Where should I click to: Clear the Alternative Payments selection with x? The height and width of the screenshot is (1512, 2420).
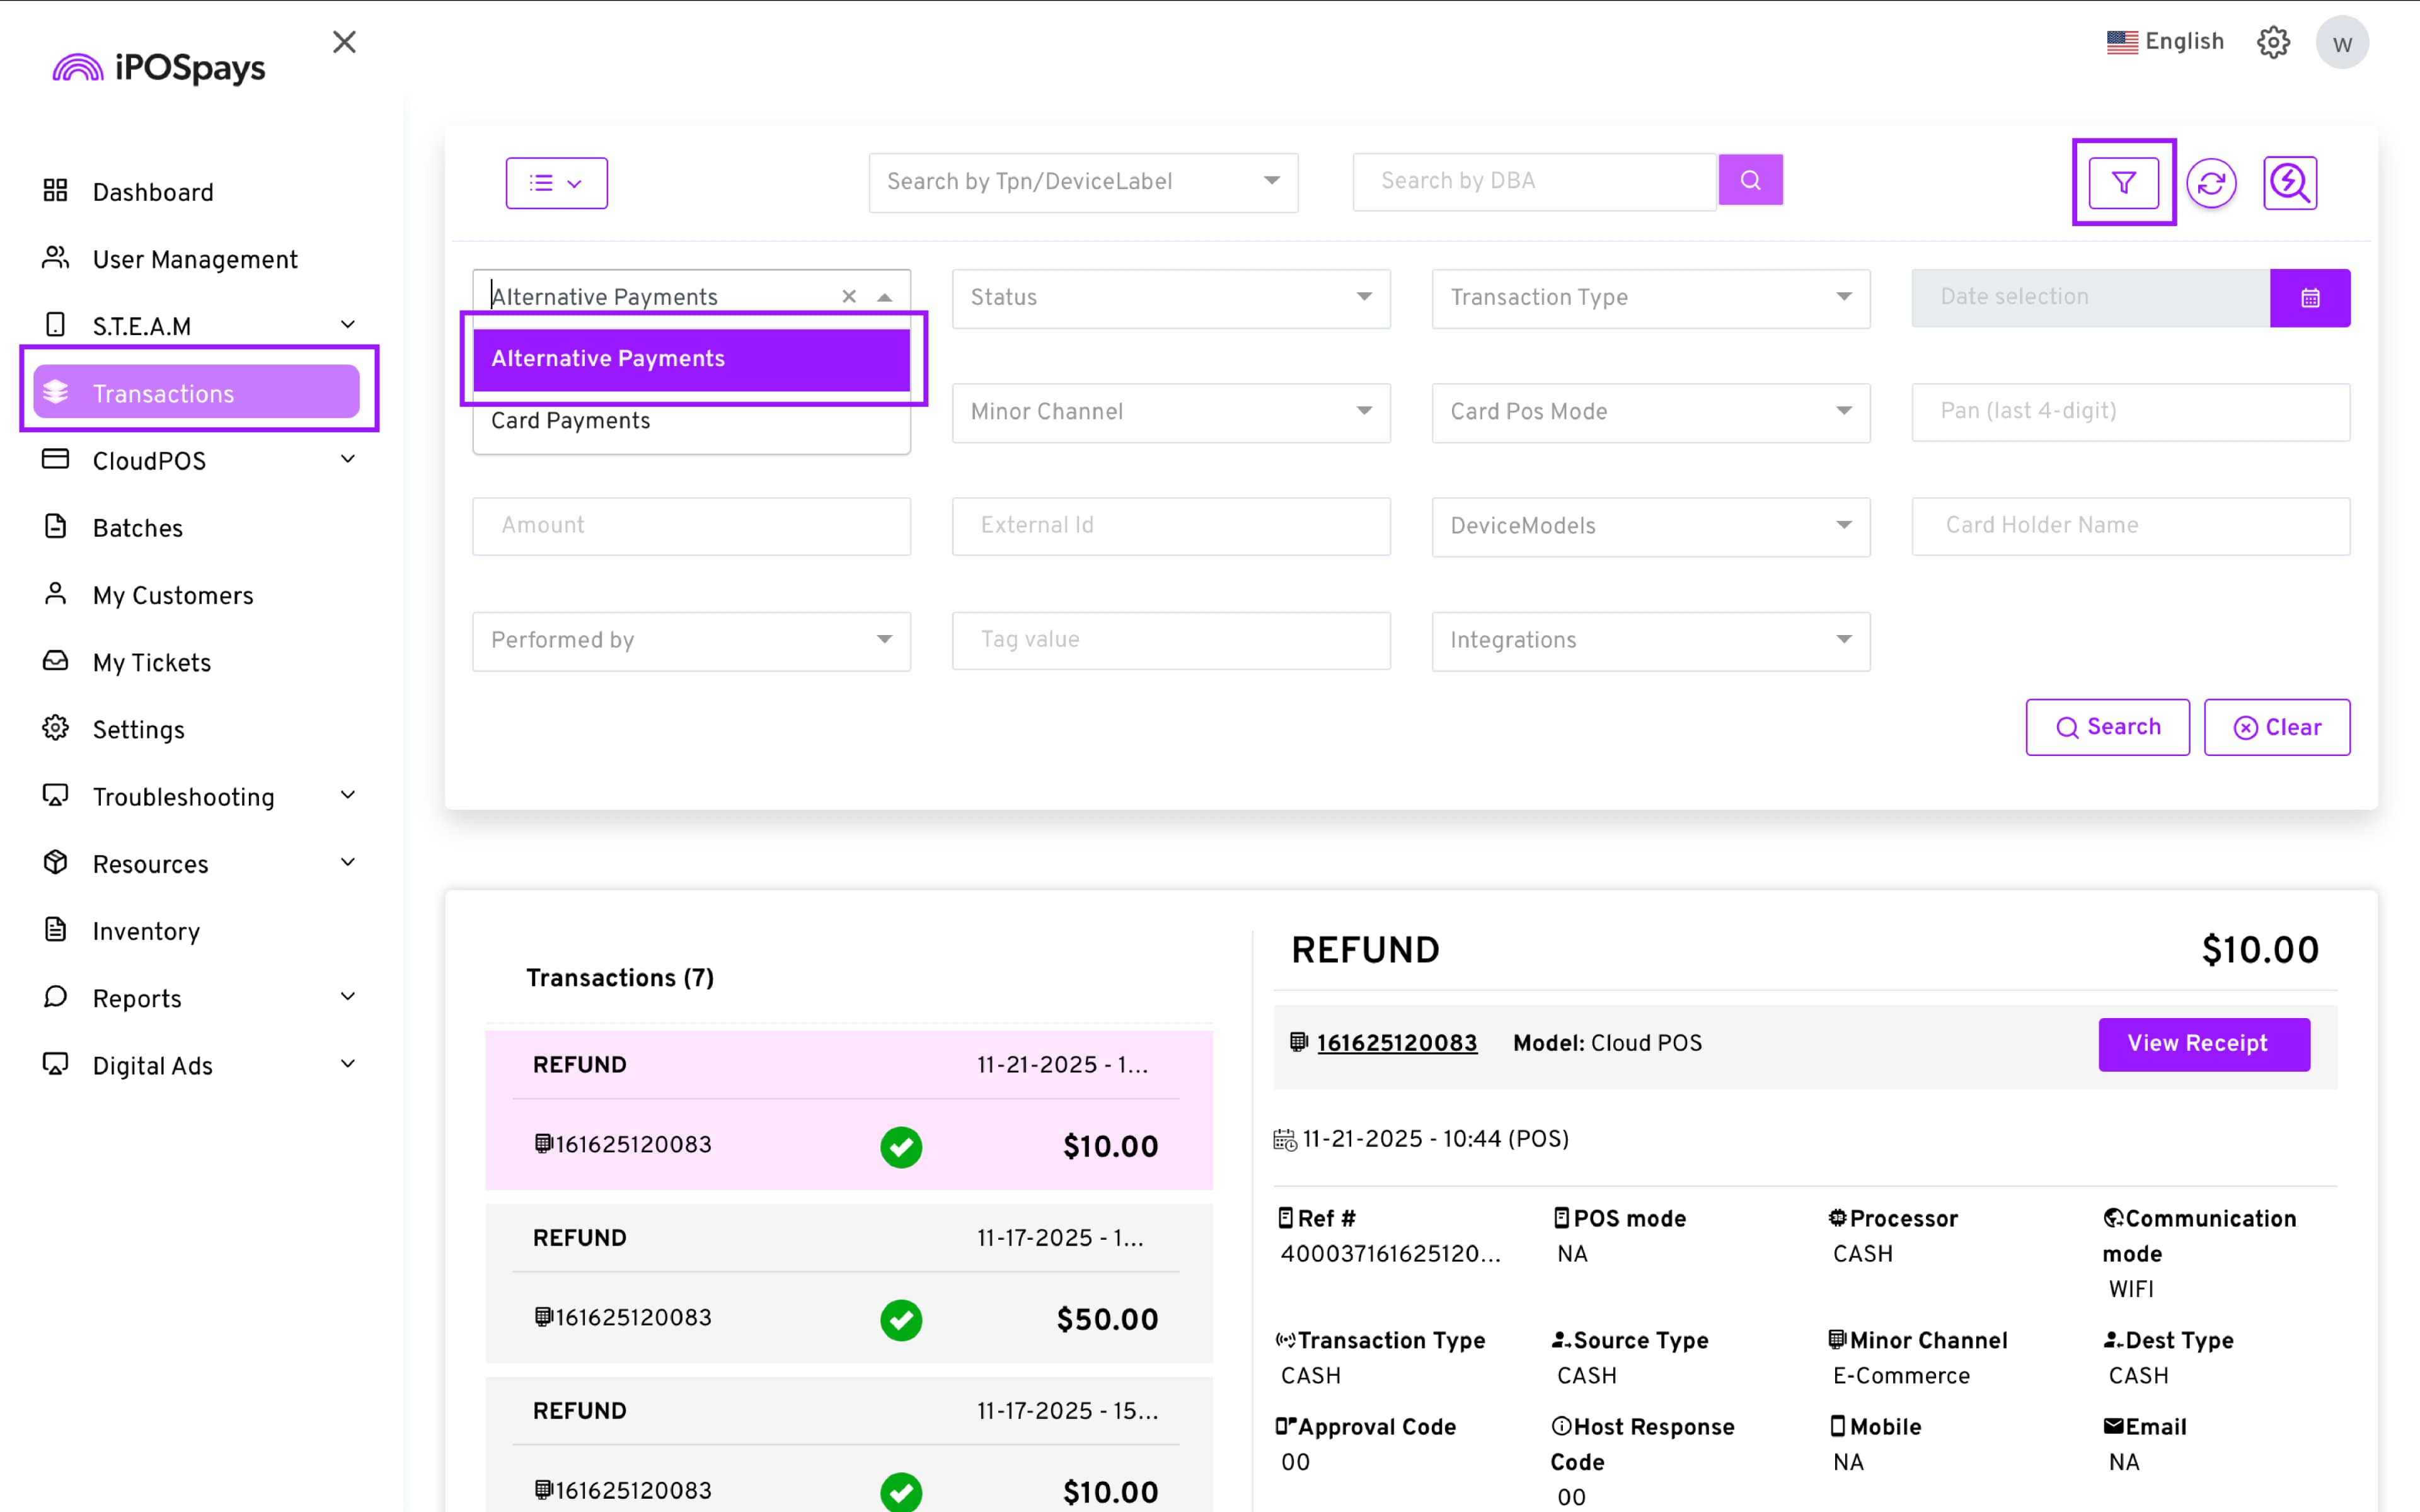(849, 297)
